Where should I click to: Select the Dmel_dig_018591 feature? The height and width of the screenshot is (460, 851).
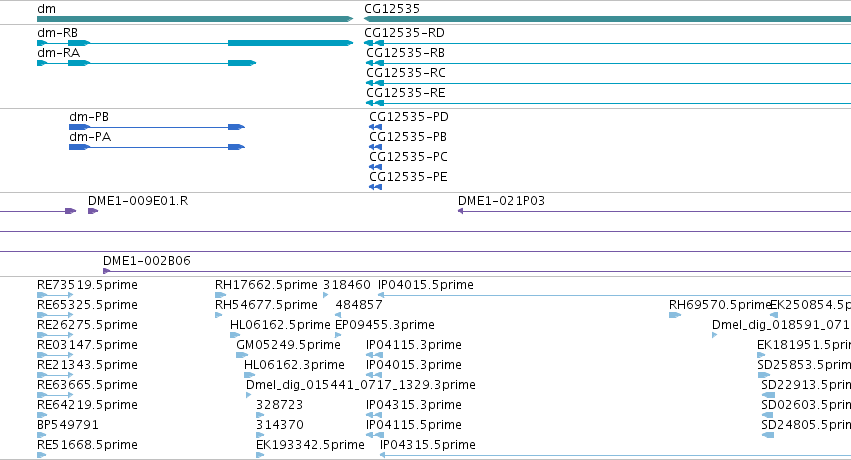pyautogui.click(x=782, y=325)
